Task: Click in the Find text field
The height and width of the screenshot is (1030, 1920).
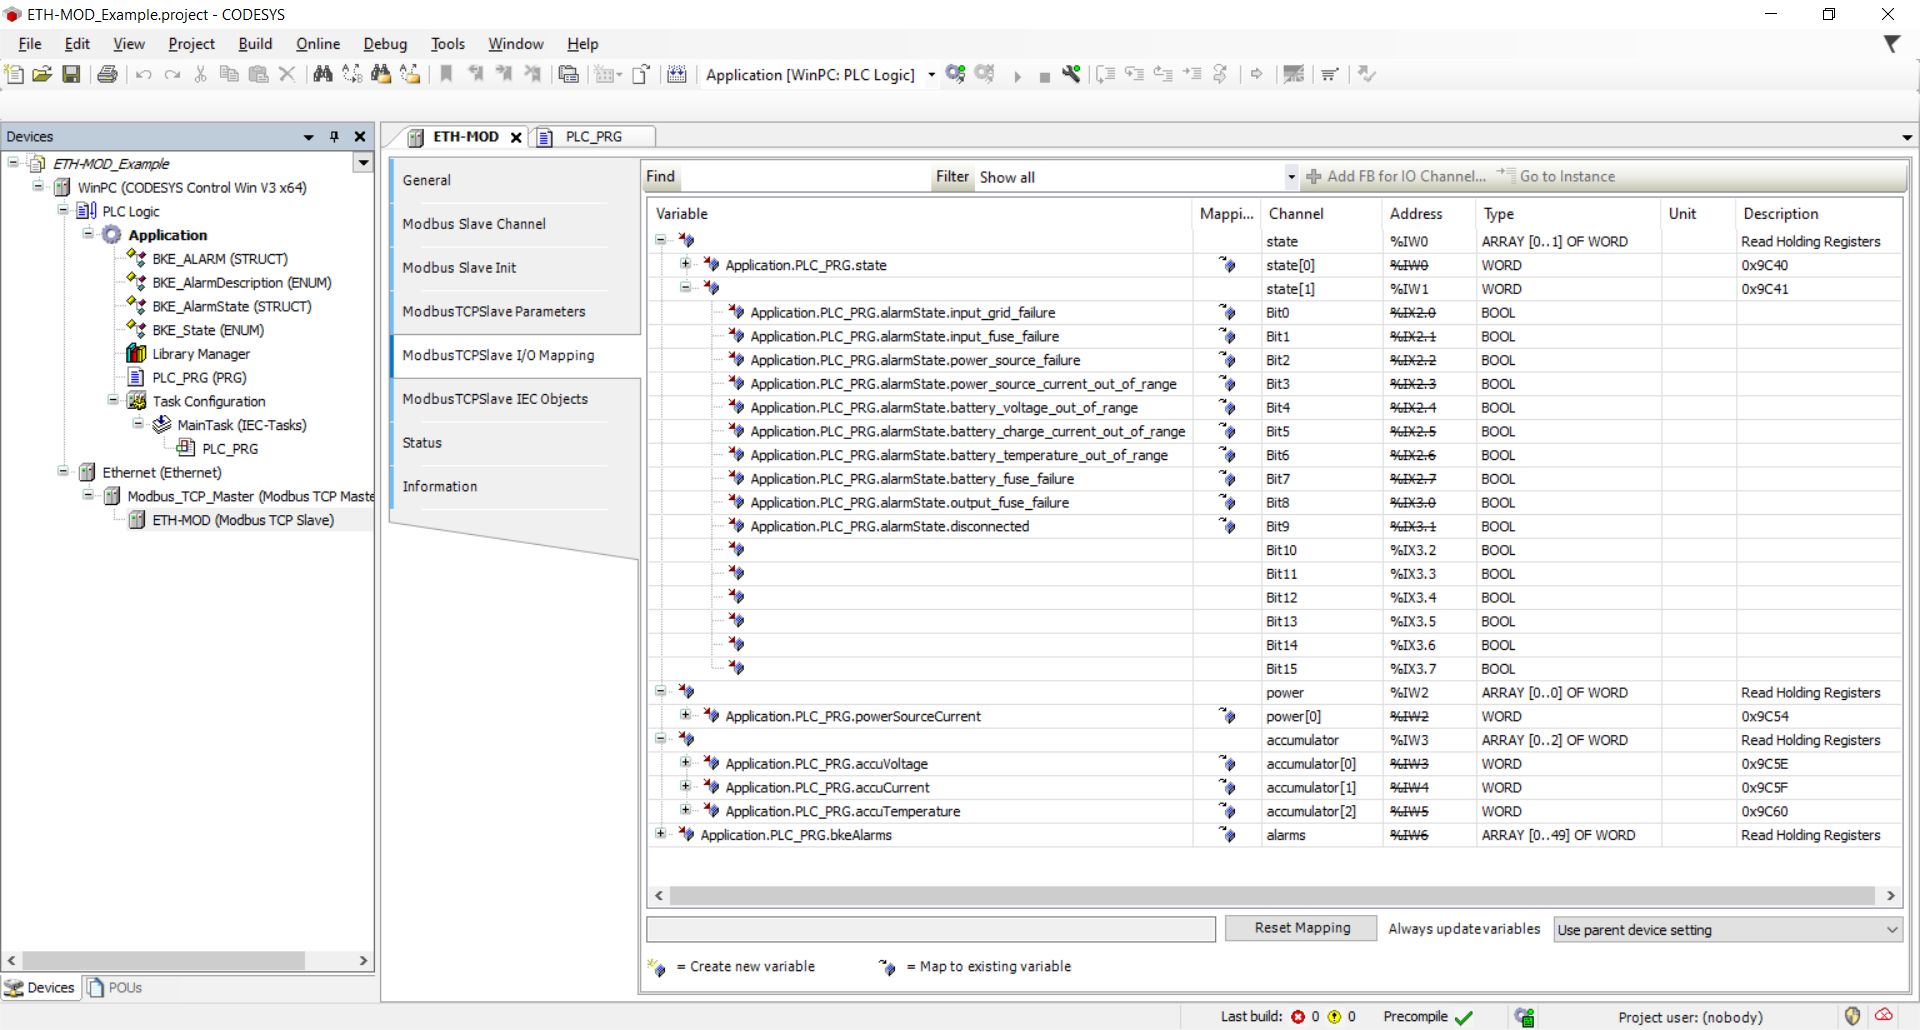Action: pyautogui.click(x=805, y=177)
